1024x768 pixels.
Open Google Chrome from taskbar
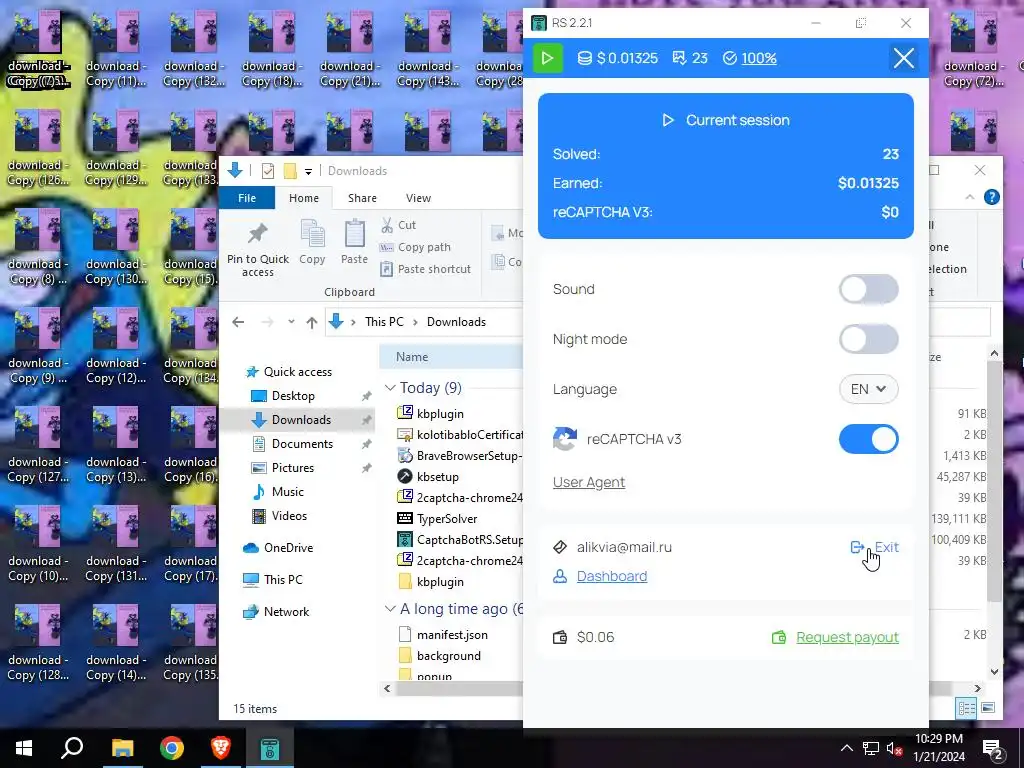[x=172, y=748]
